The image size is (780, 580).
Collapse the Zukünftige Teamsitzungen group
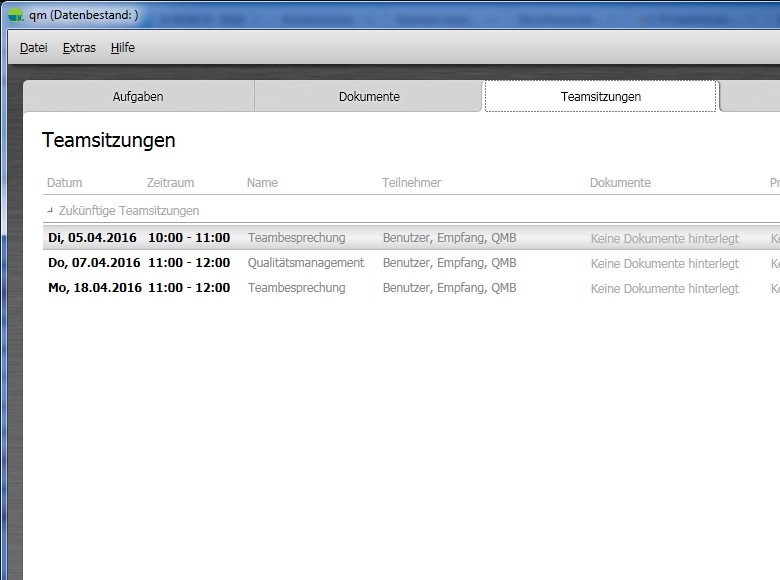[51, 211]
